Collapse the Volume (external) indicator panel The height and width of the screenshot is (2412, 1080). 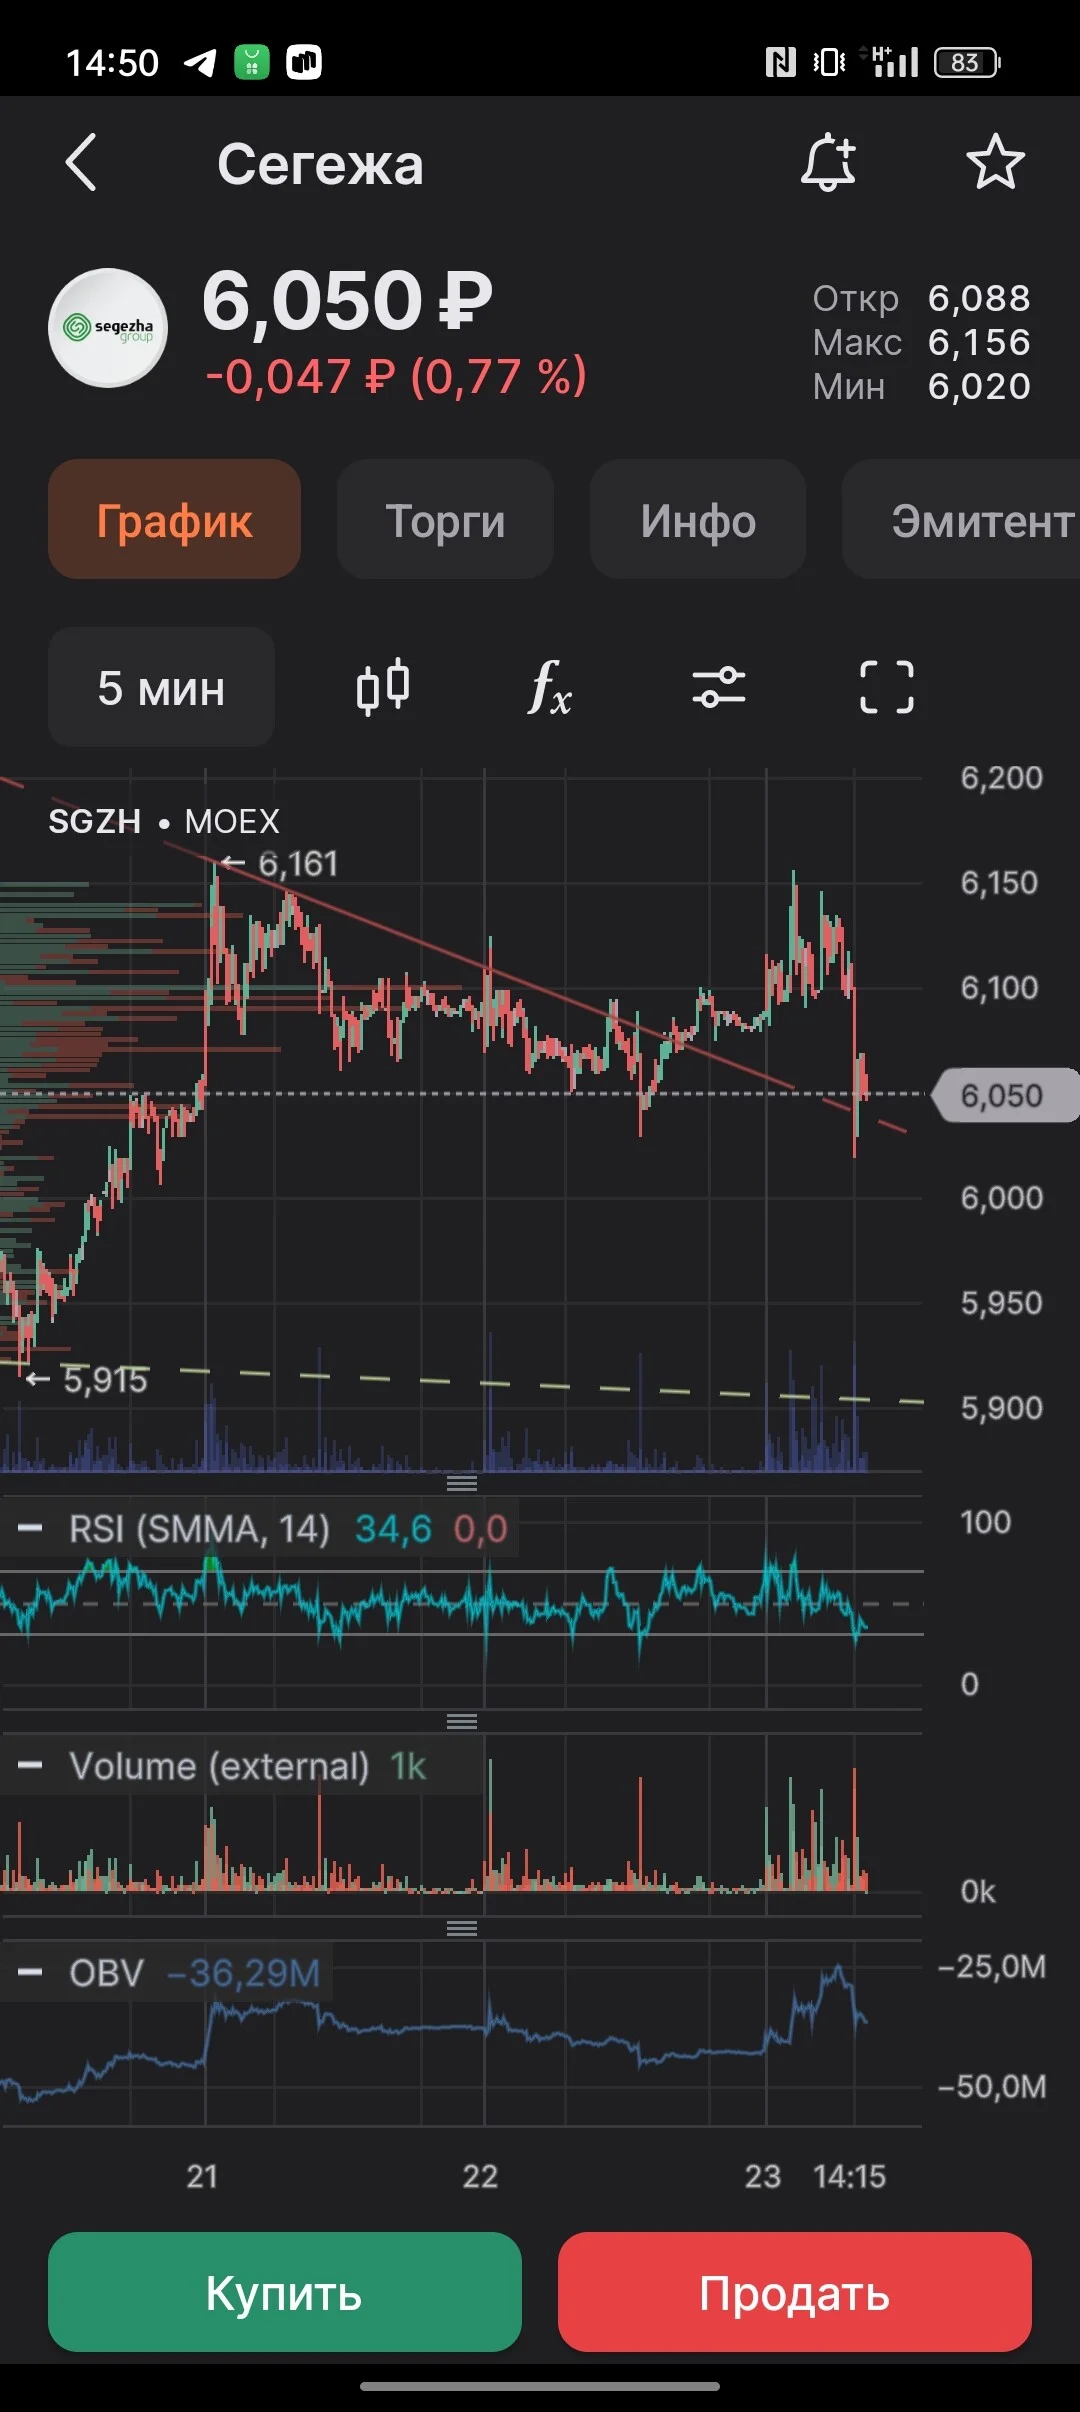pos(30,1766)
